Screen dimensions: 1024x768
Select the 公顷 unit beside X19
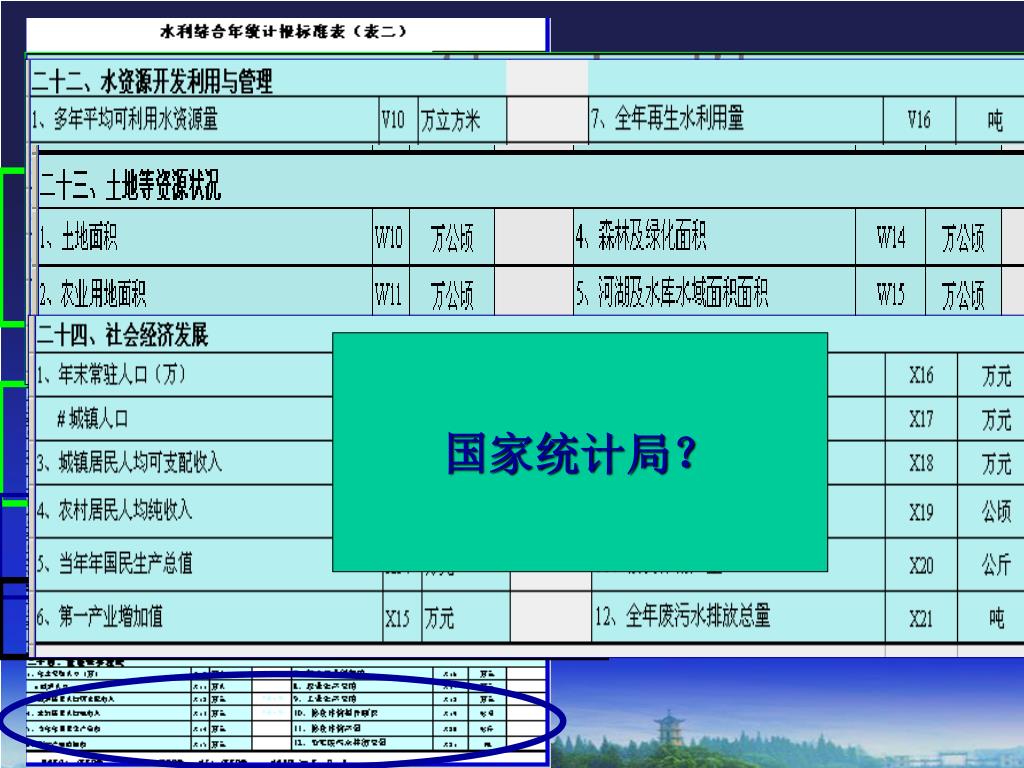tap(997, 511)
